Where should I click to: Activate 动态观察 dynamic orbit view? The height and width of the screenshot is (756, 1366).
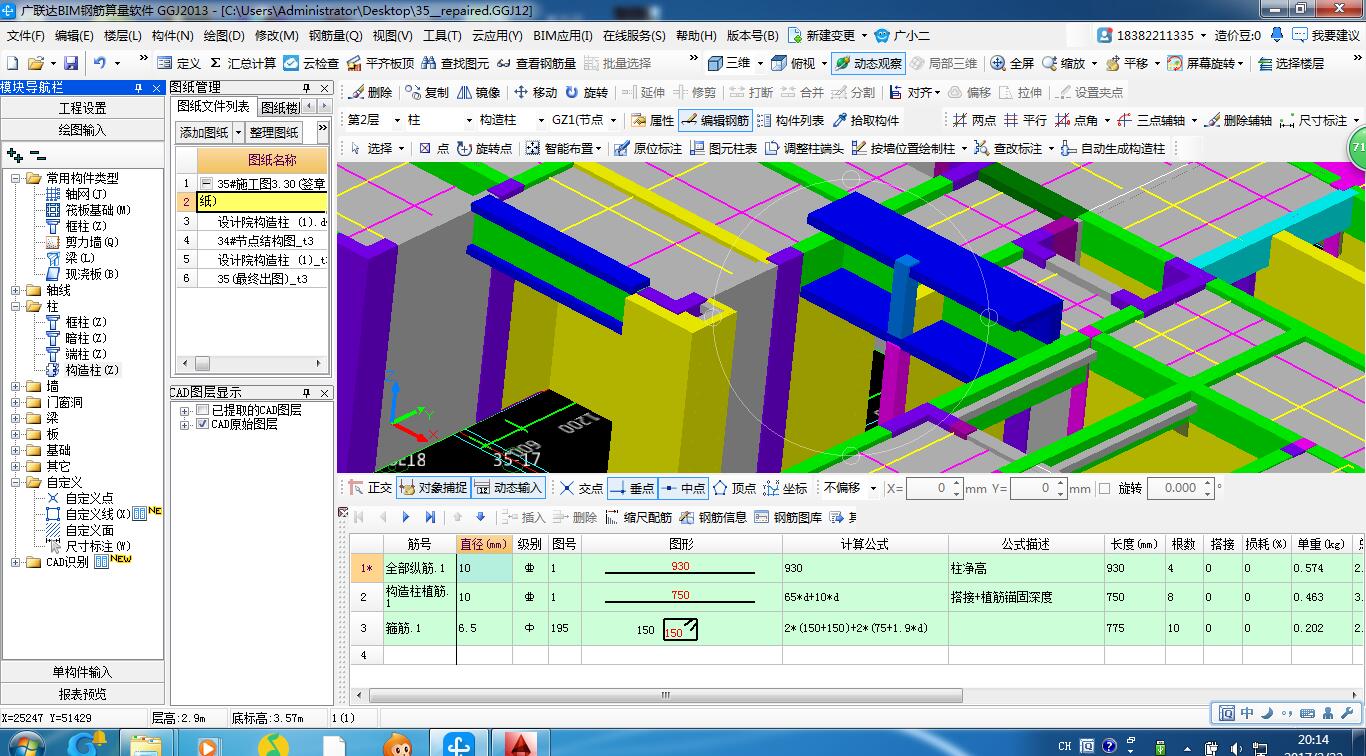point(868,63)
